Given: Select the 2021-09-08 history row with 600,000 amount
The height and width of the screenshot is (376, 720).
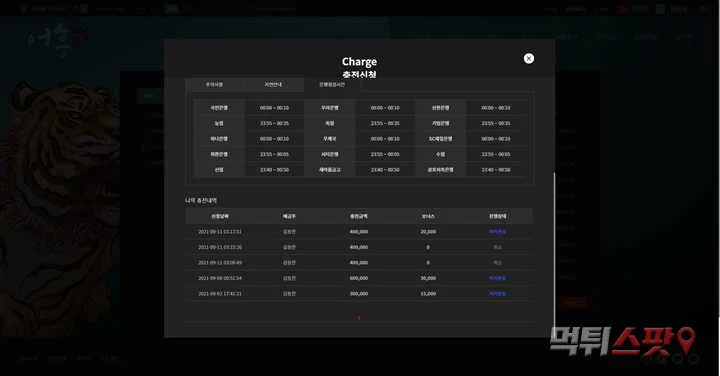Looking at the screenshot, I should tap(360, 278).
